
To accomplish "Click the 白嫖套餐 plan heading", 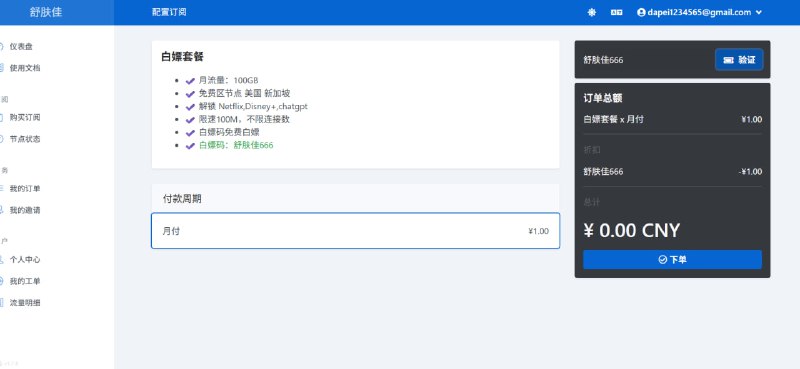I will click(183, 57).
